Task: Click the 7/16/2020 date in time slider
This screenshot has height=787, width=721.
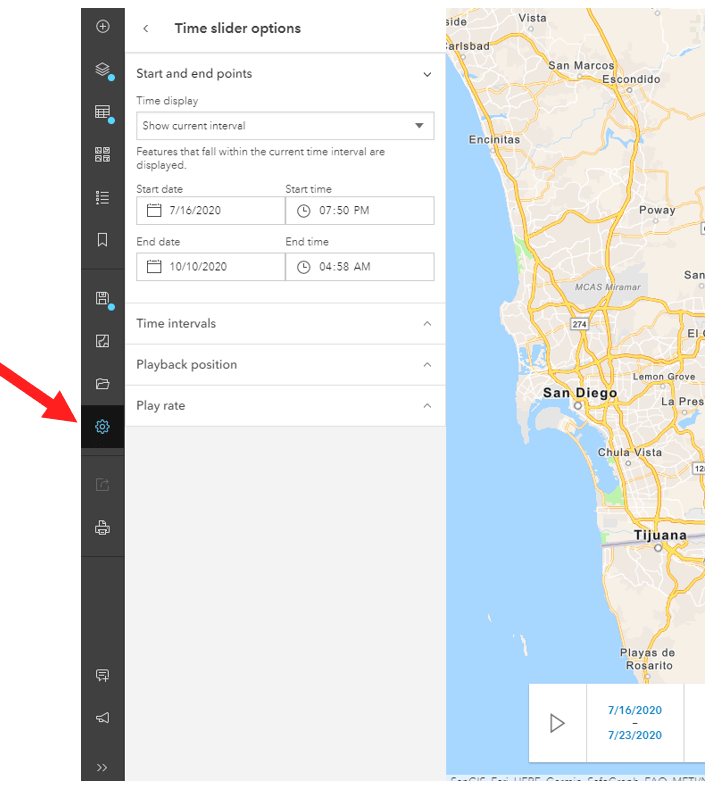Action: pyautogui.click(x=635, y=710)
